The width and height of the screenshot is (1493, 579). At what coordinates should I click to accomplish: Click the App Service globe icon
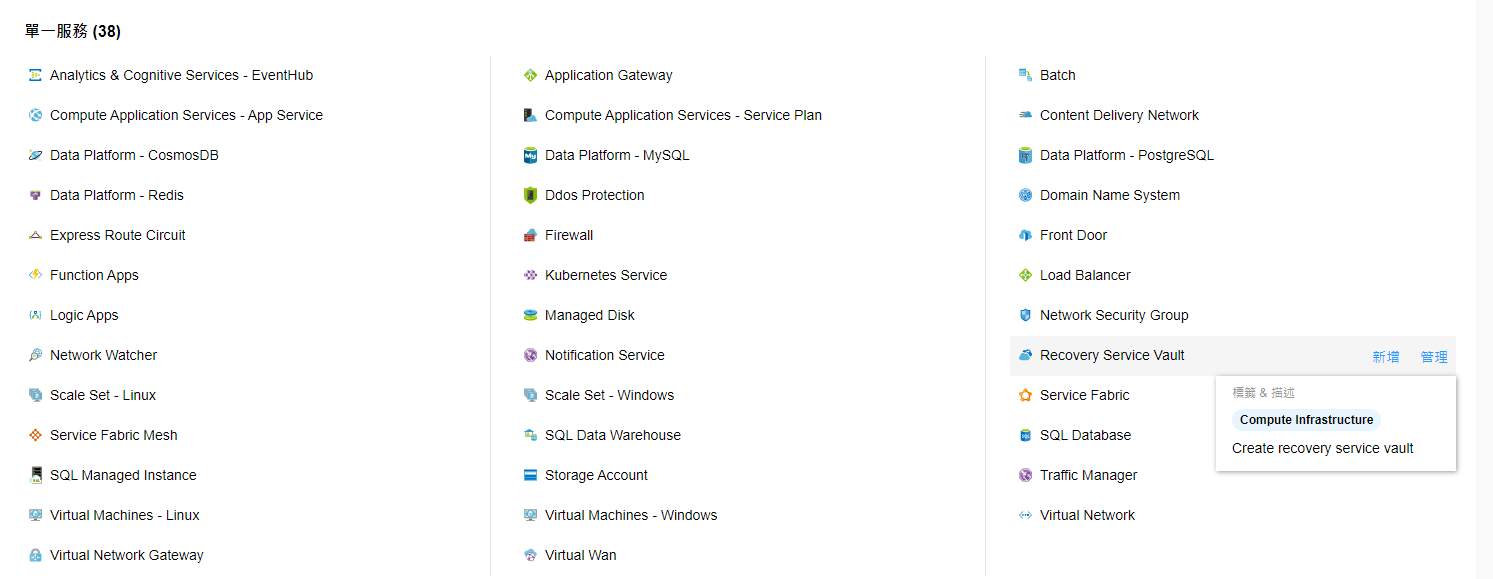point(36,115)
